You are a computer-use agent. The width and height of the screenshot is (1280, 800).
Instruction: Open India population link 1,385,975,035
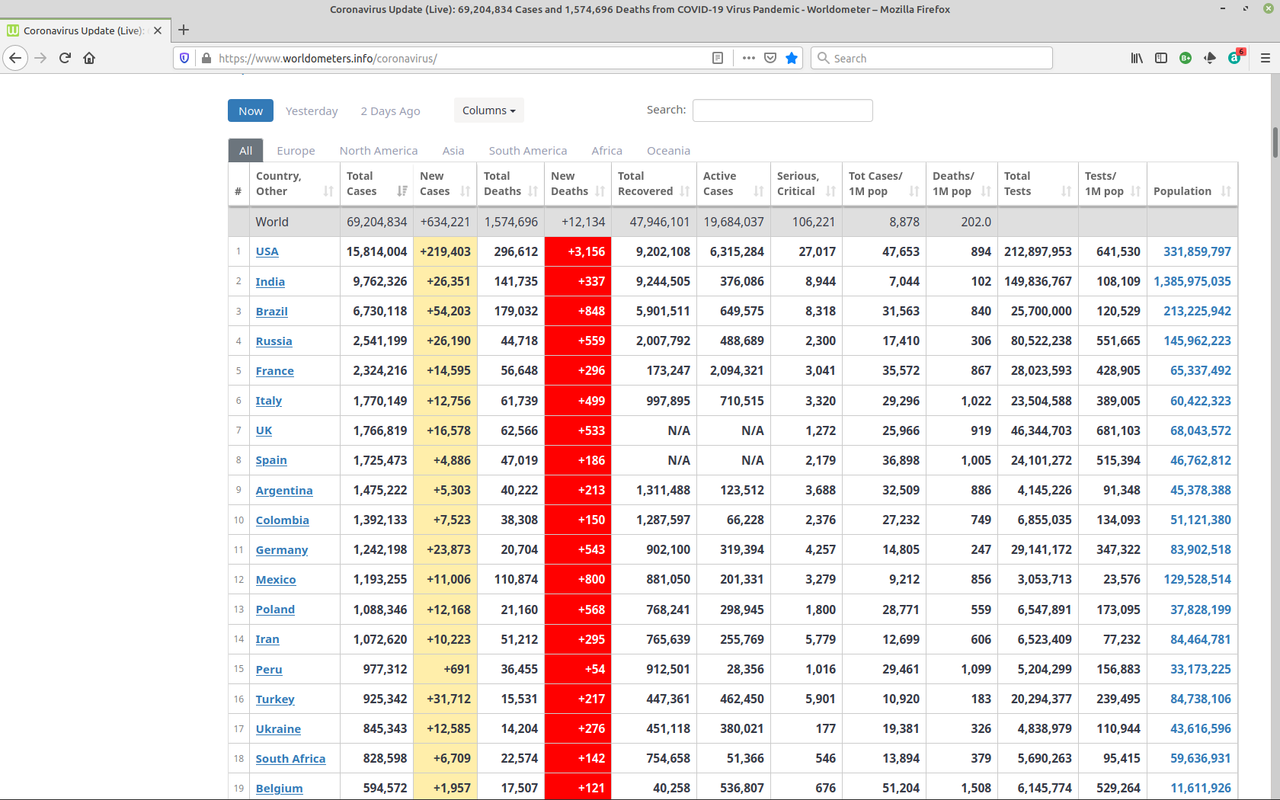pyautogui.click(x=1192, y=281)
